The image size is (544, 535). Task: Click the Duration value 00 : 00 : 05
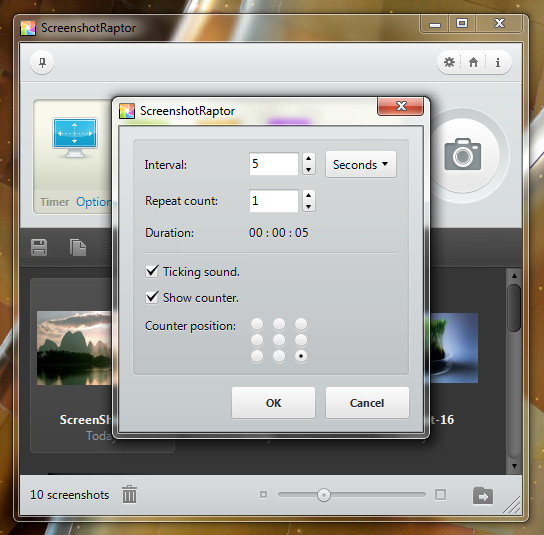279,233
